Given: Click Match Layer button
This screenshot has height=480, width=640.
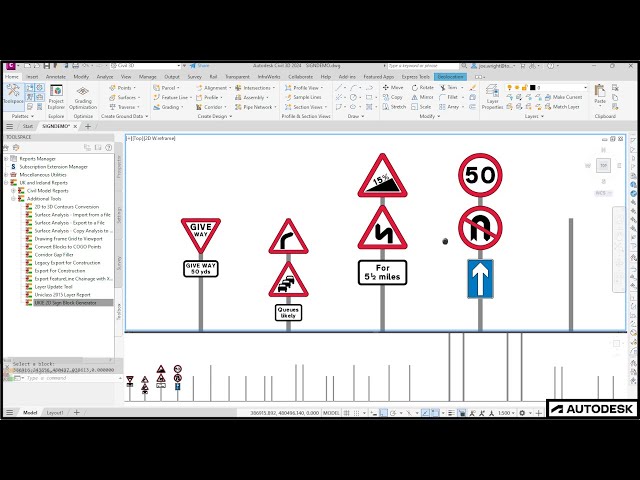Looking at the screenshot, I should [x=562, y=107].
